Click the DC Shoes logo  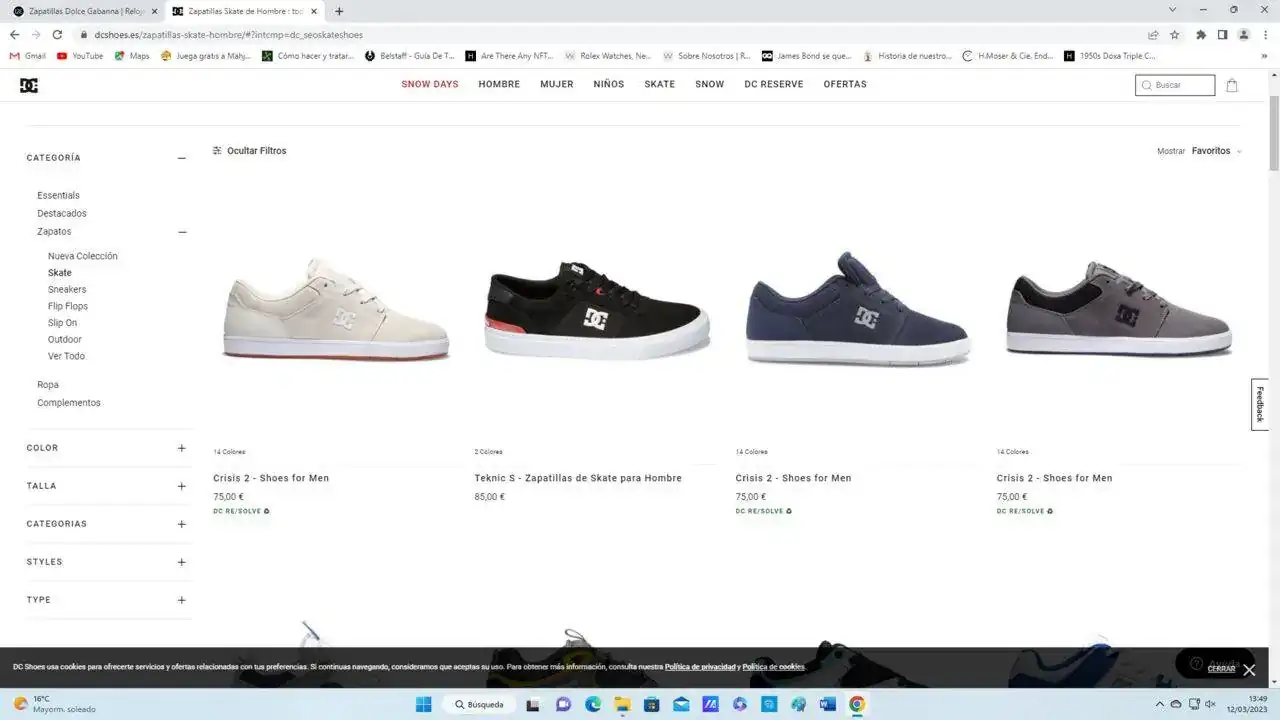click(x=29, y=85)
